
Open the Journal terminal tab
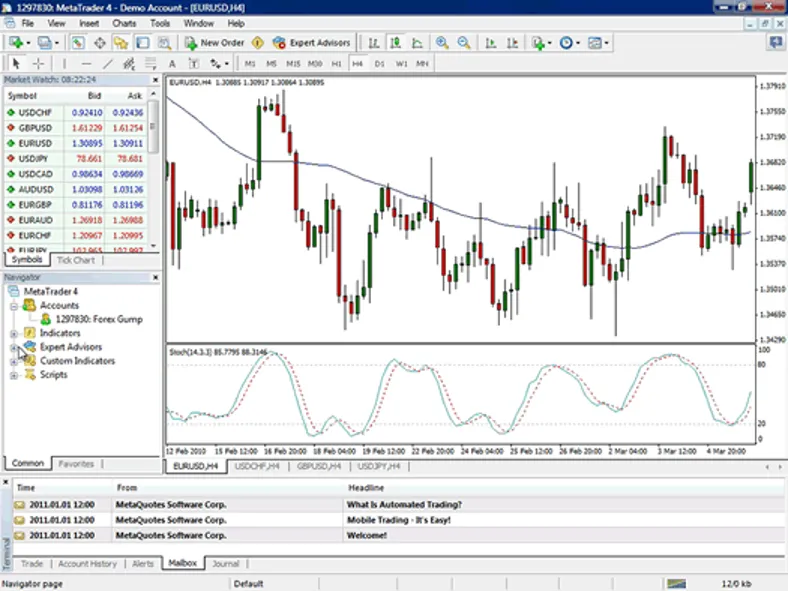point(225,563)
